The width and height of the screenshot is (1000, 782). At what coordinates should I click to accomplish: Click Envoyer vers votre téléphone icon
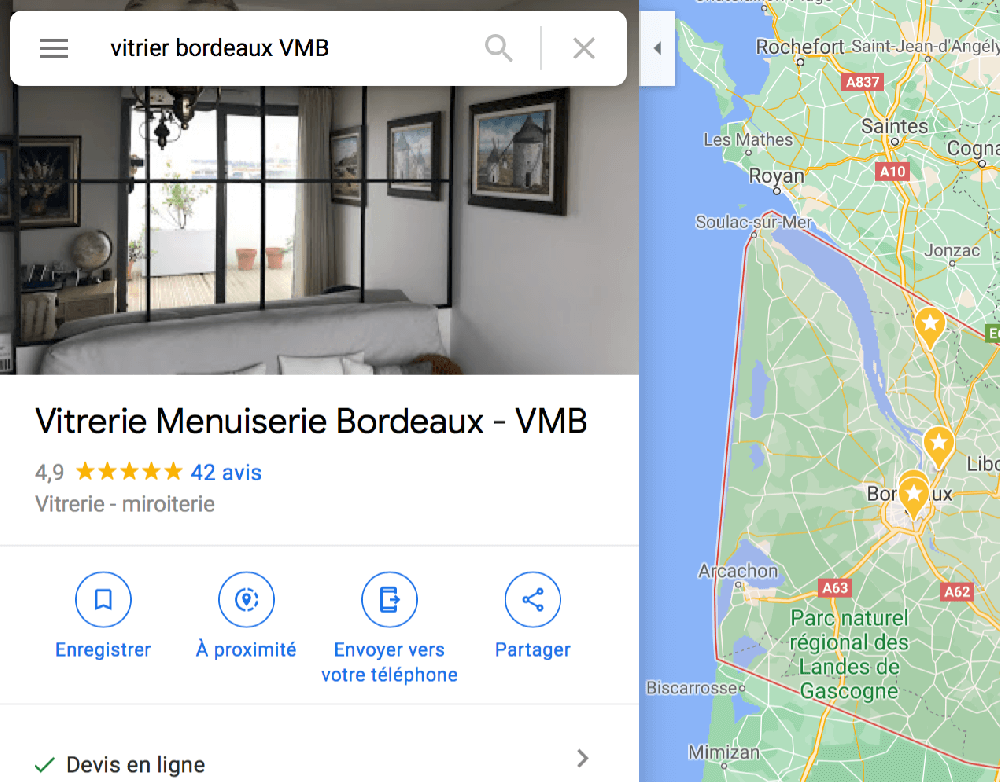[x=389, y=600]
